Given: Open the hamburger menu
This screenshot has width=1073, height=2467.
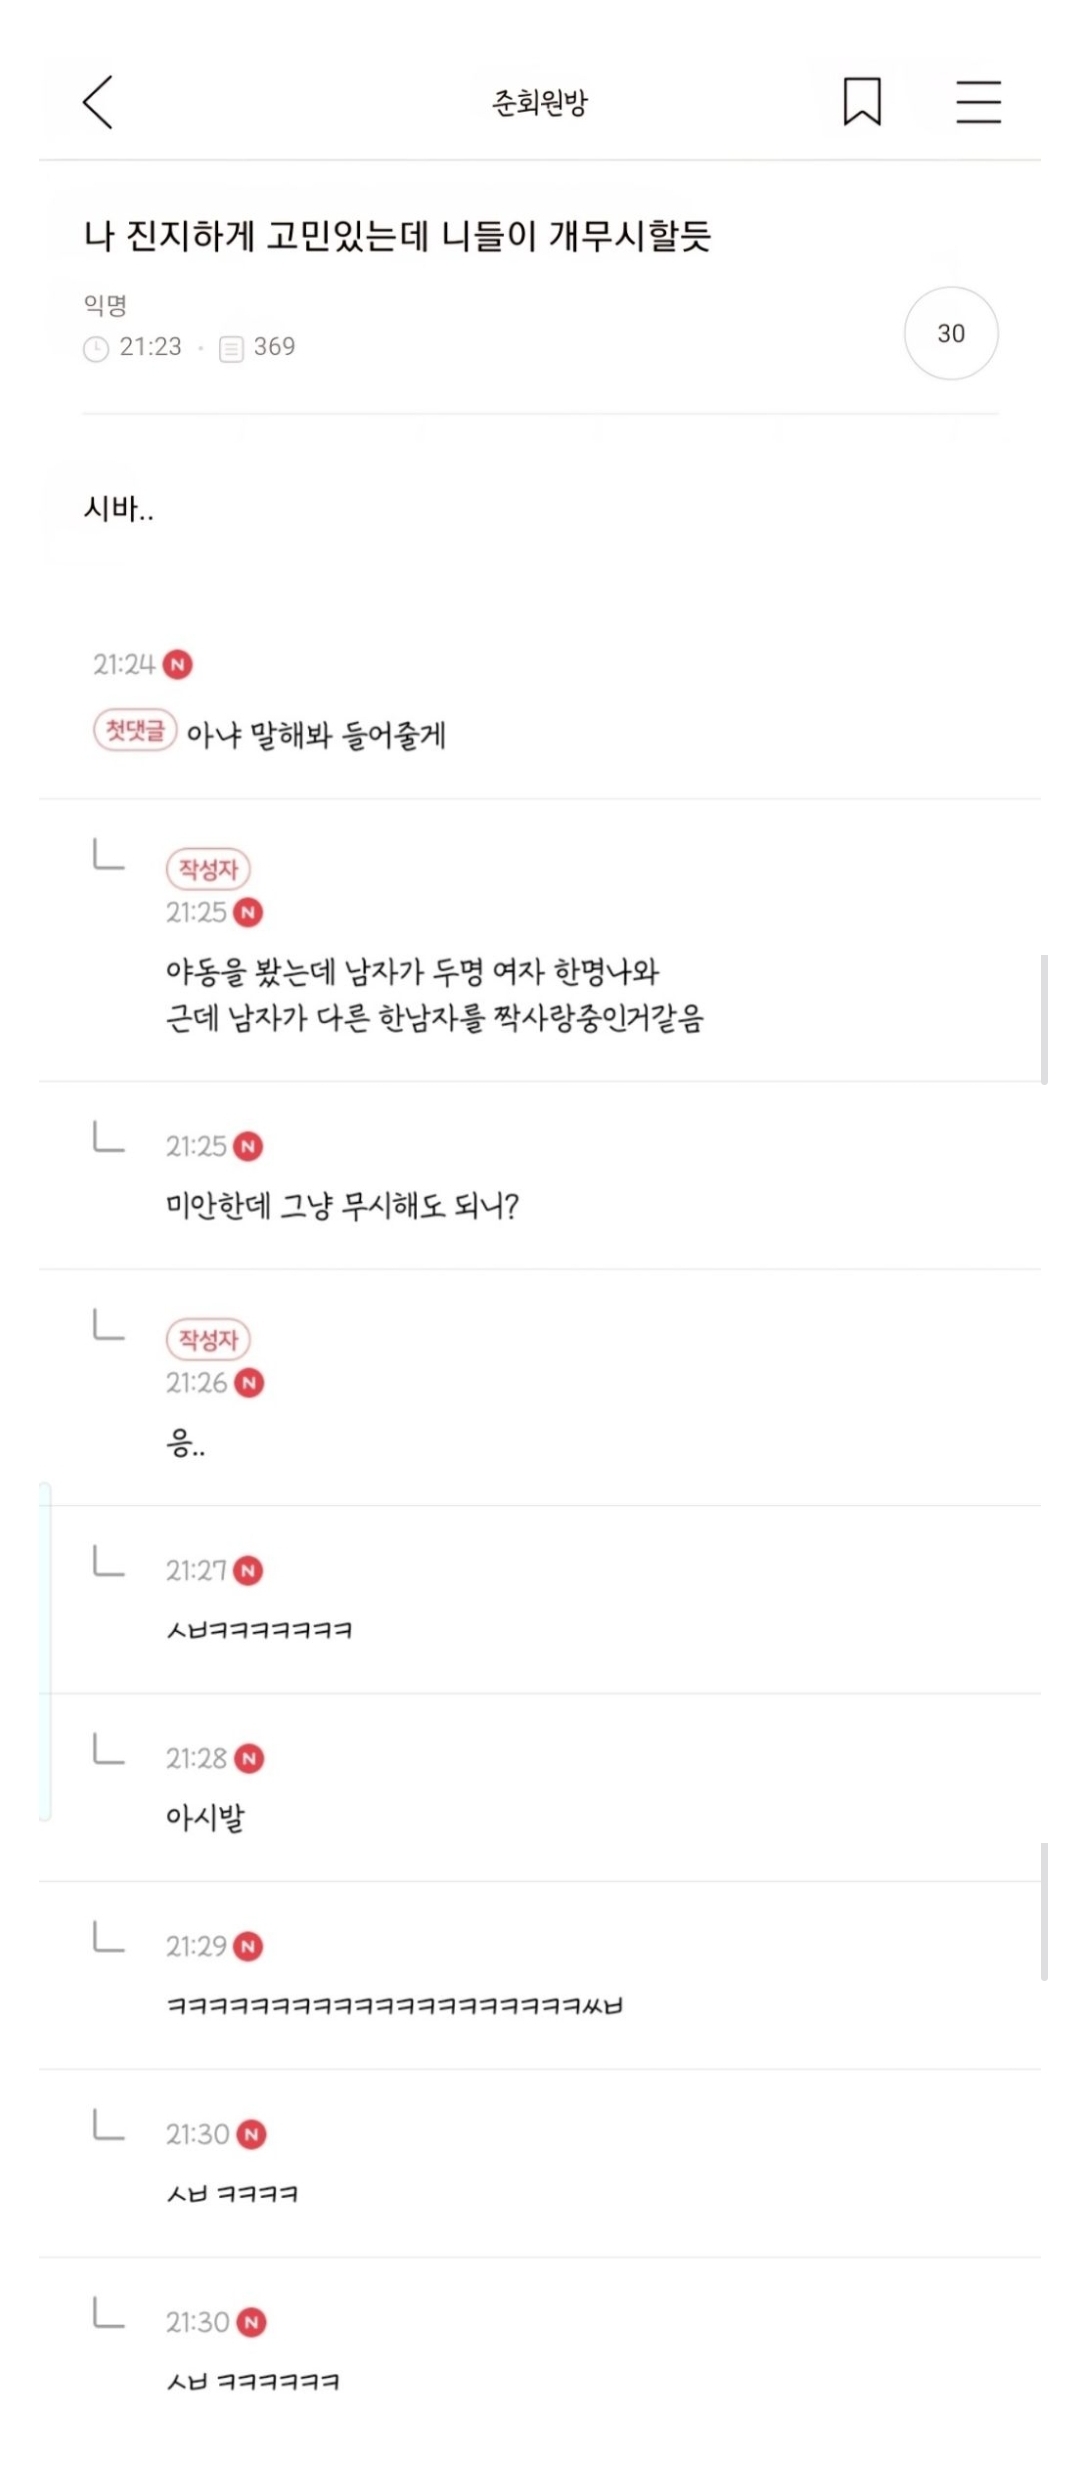Looking at the screenshot, I should tap(978, 102).
